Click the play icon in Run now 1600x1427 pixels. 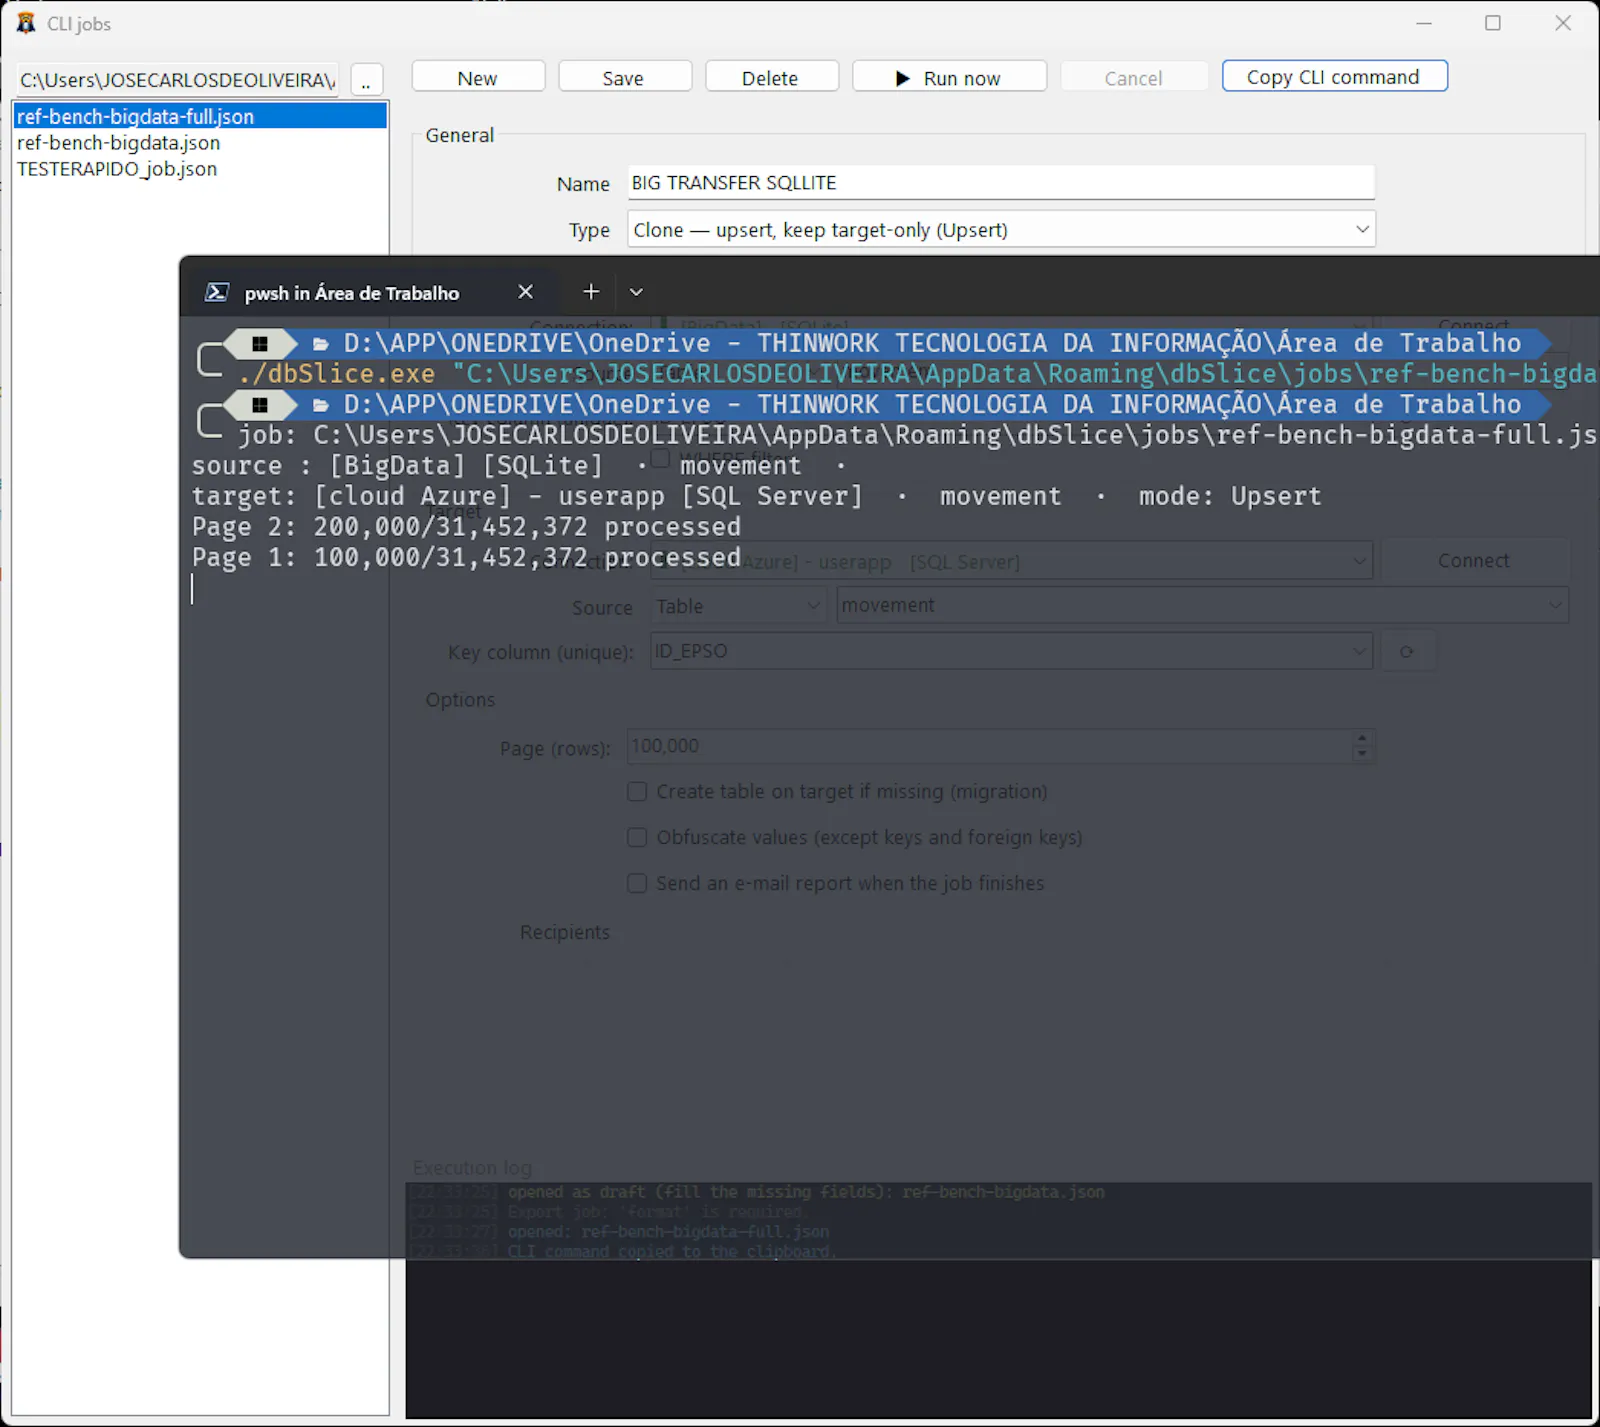pyautogui.click(x=903, y=78)
